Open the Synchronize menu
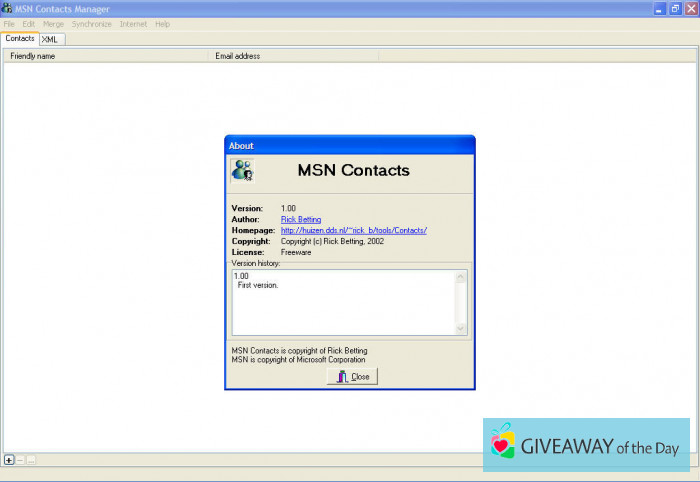 [x=91, y=24]
